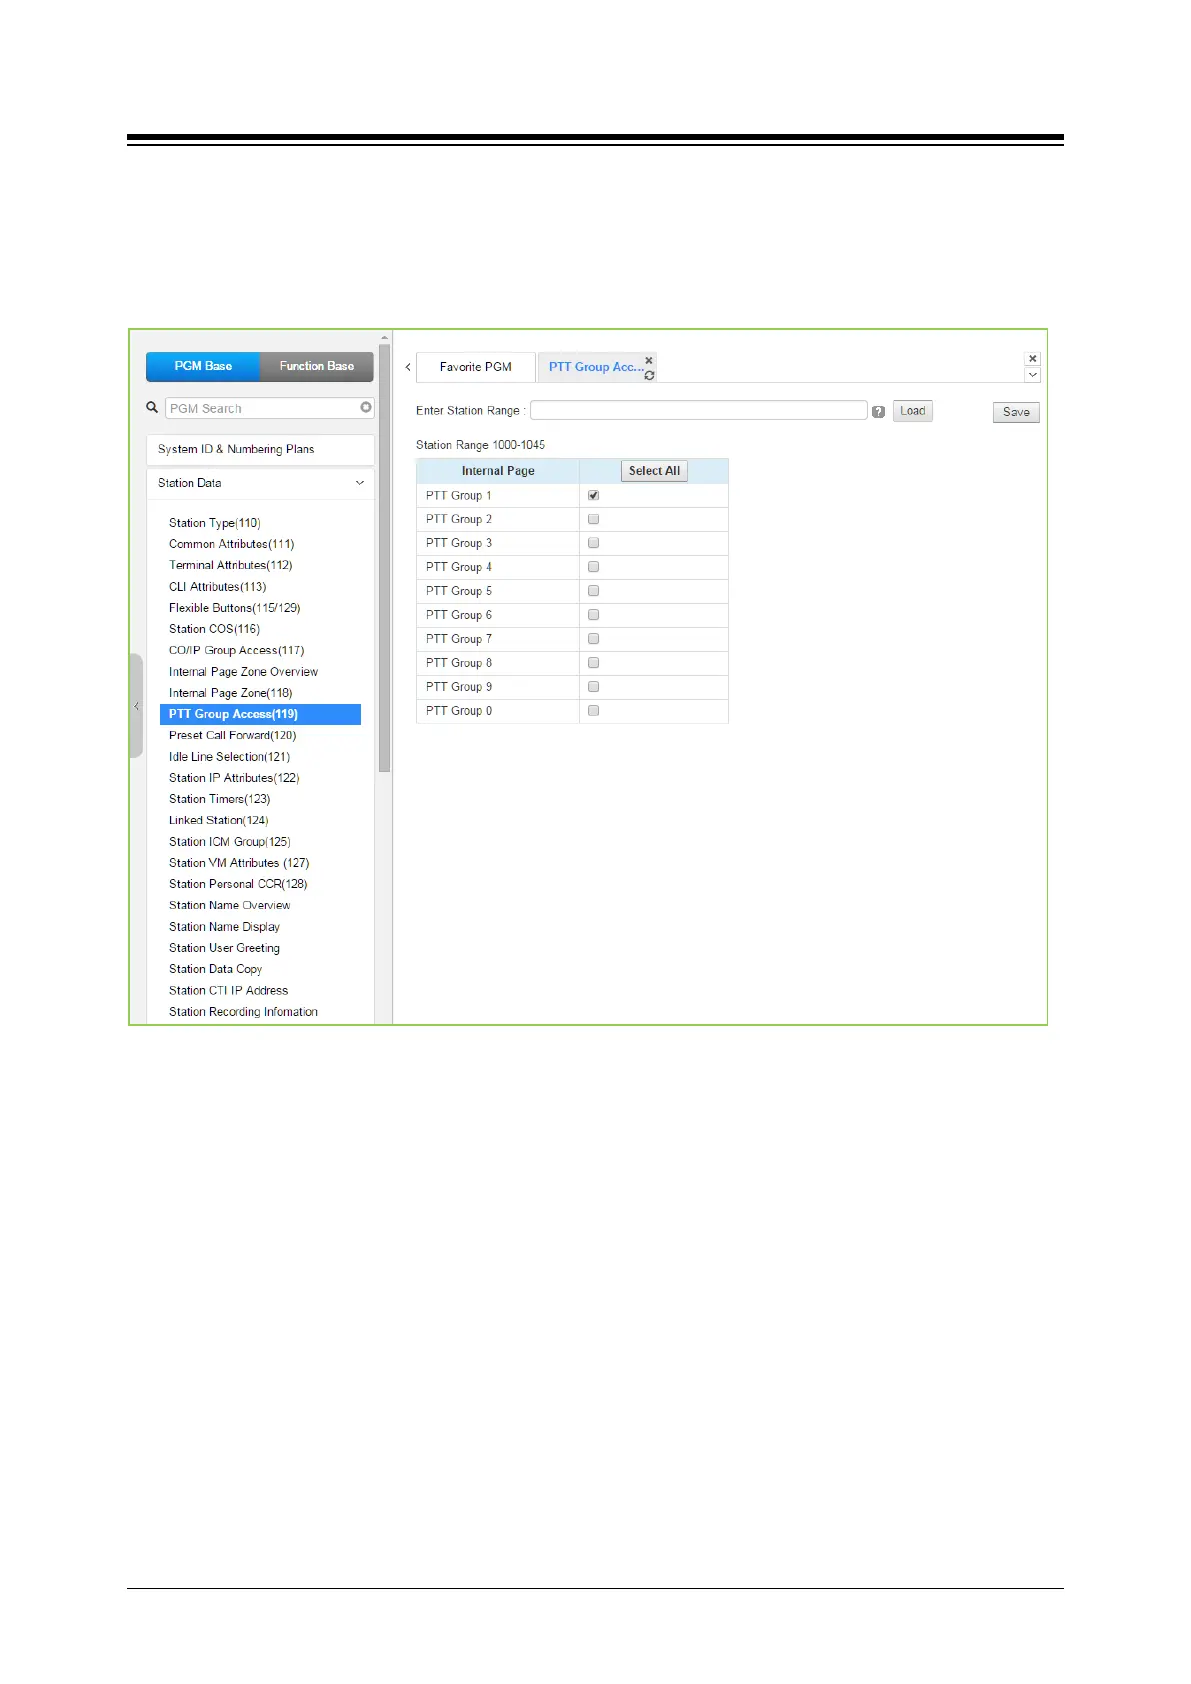Open Station Timers(123)
The height and width of the screenshot is (1684, 1191).
[x=220, y=799]
